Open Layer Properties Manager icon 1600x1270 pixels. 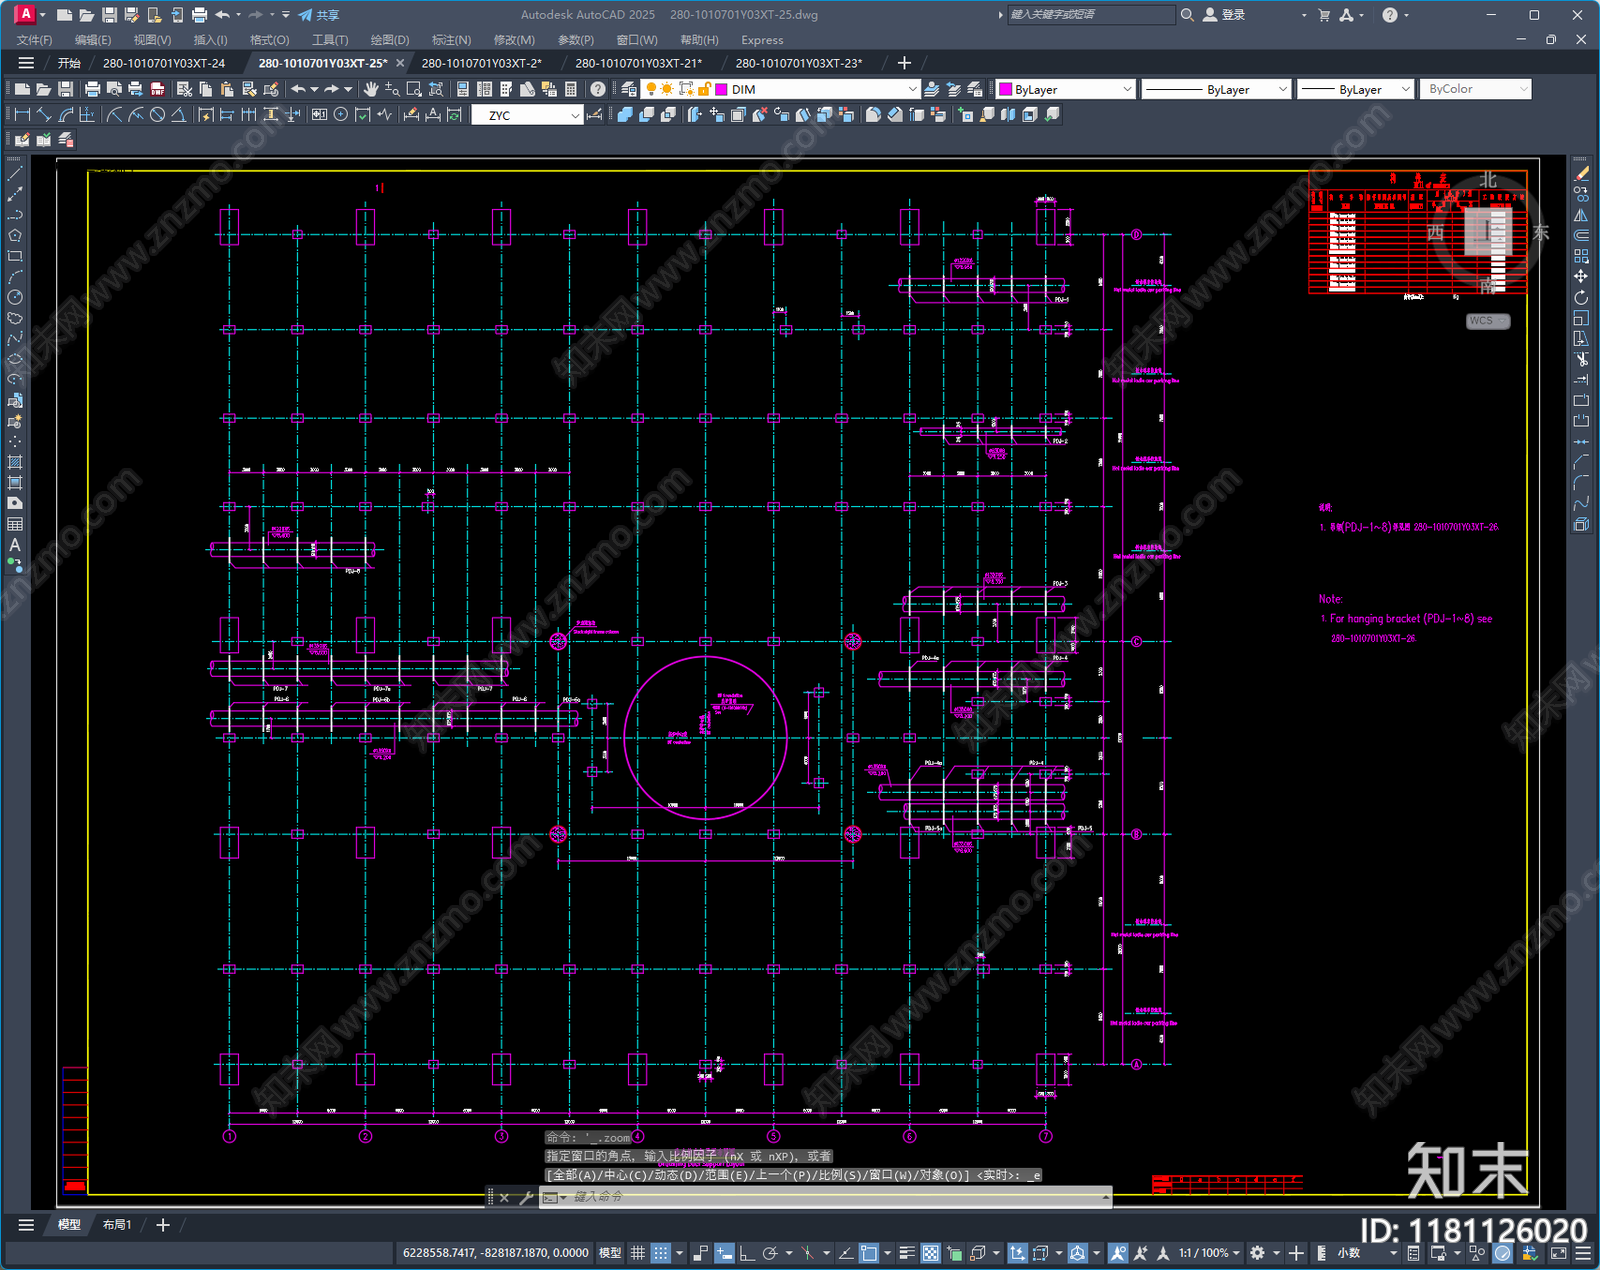coord(629,89)
